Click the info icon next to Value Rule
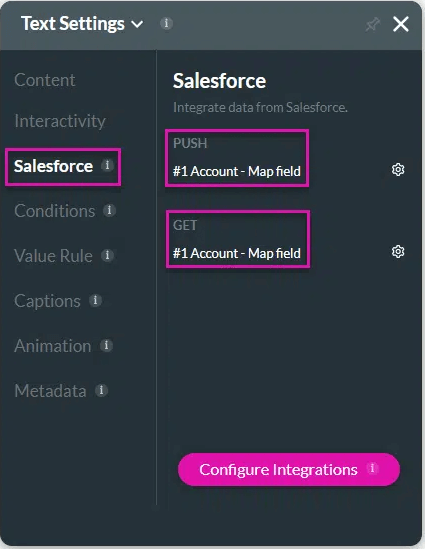The image size is (425, 549). click(x=107, y=255)
